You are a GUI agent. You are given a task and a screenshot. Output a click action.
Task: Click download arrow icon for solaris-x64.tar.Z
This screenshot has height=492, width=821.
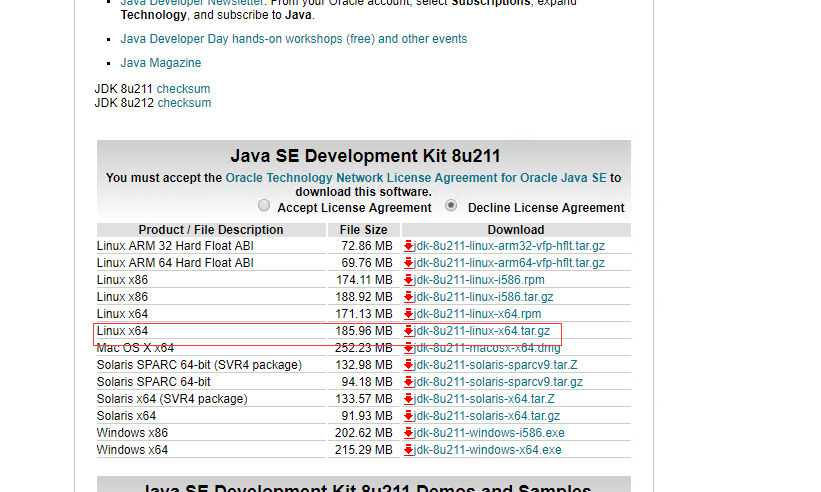tap(408, 399)
